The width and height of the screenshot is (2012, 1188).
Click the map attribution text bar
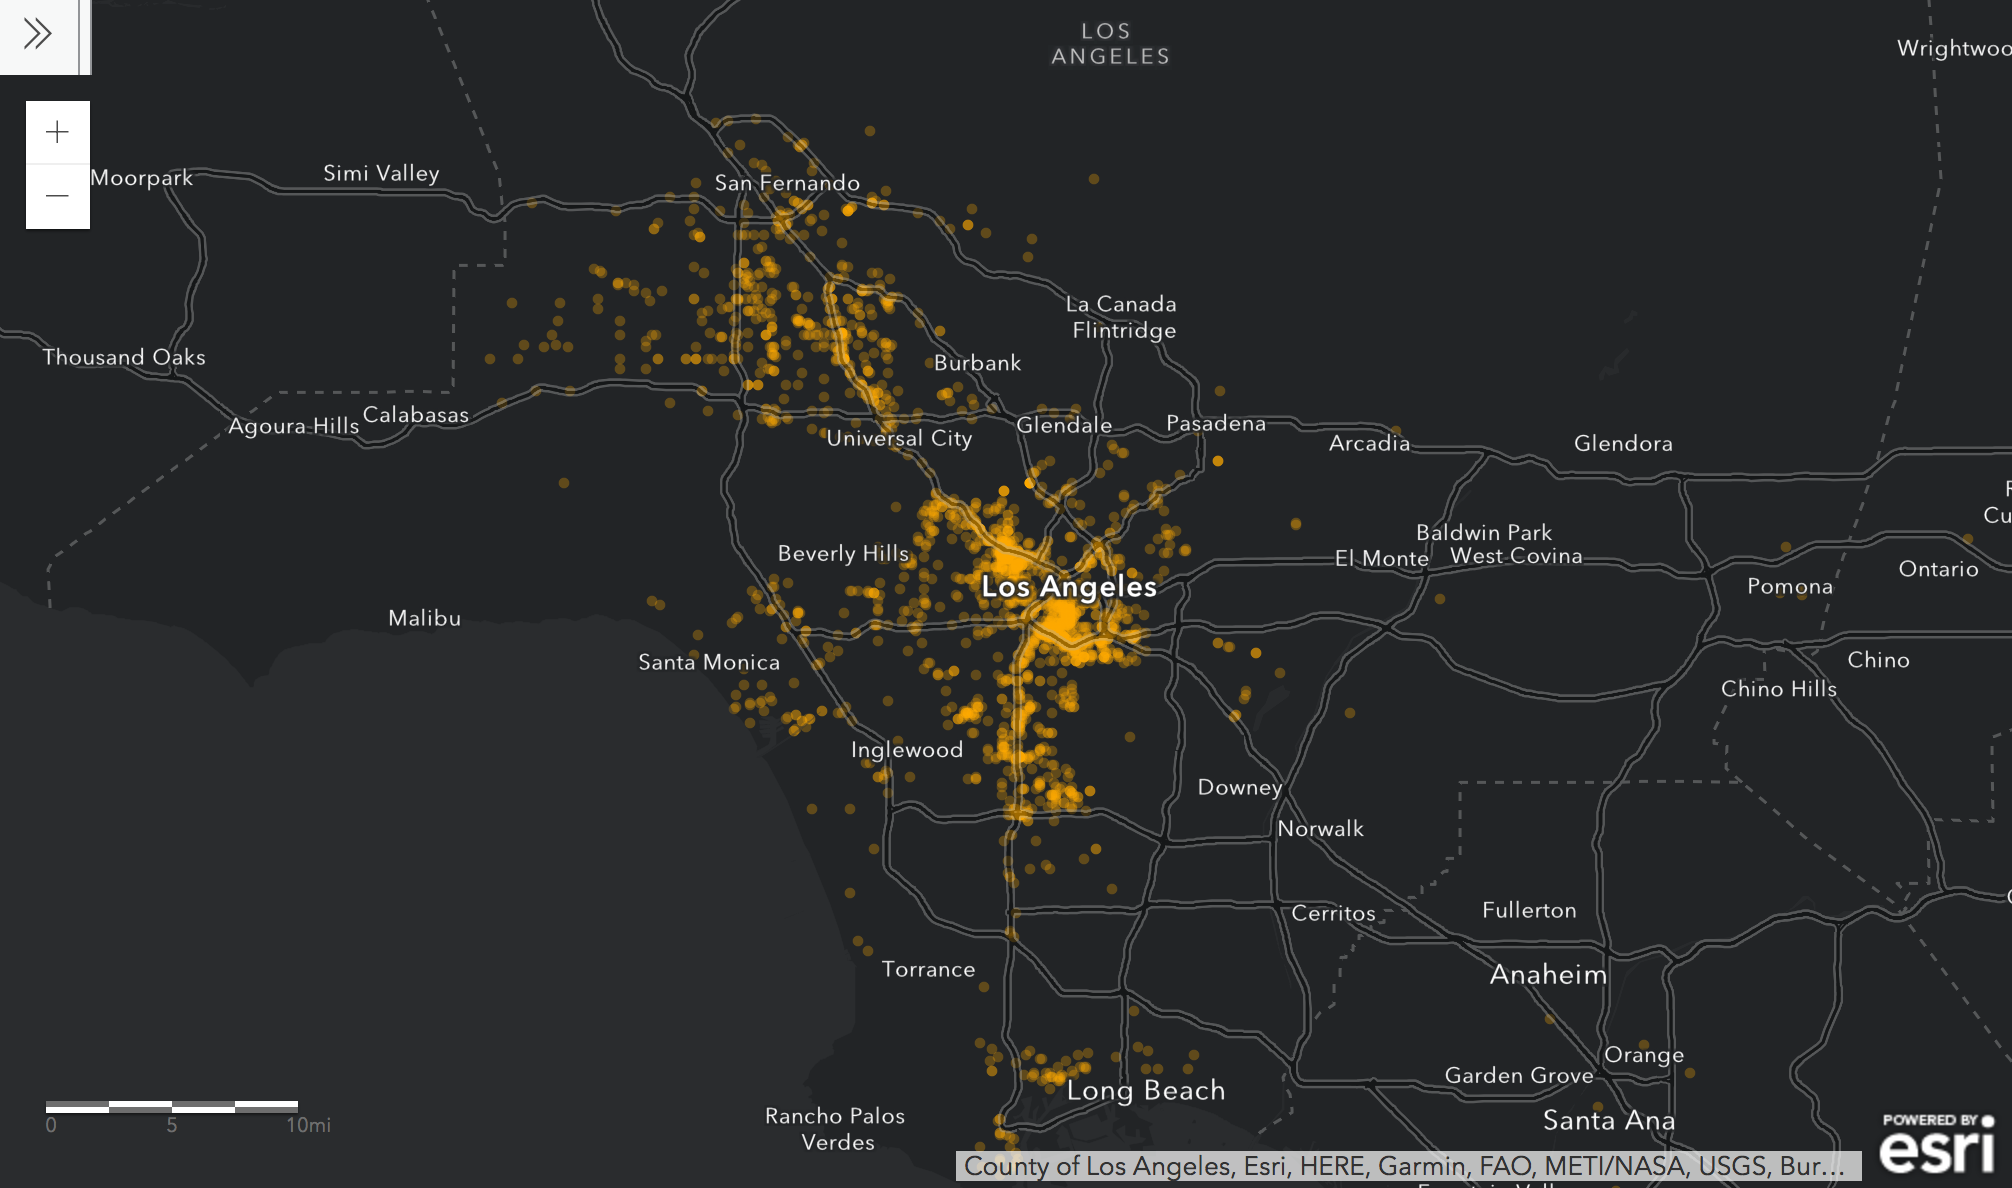tap(1407, 1166)
